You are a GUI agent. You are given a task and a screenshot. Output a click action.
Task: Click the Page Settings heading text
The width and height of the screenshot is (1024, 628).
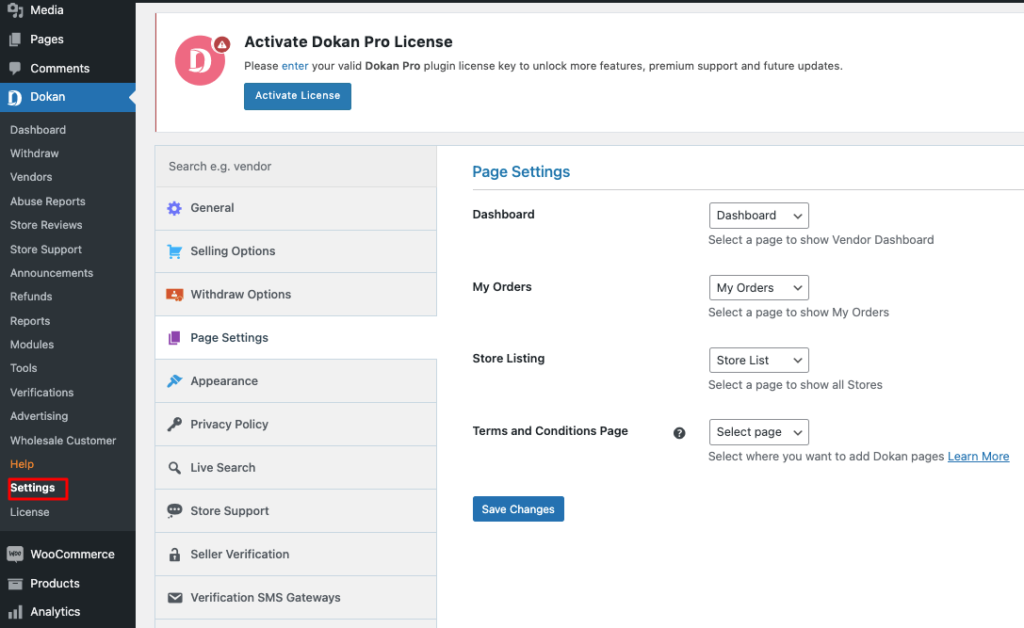(x=521, y=172)
